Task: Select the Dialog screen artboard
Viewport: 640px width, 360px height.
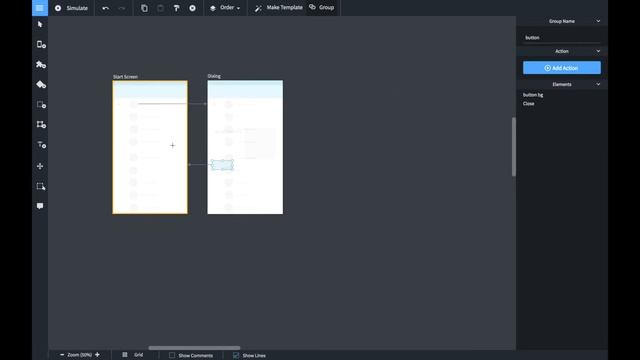Action: pos(245,147)
